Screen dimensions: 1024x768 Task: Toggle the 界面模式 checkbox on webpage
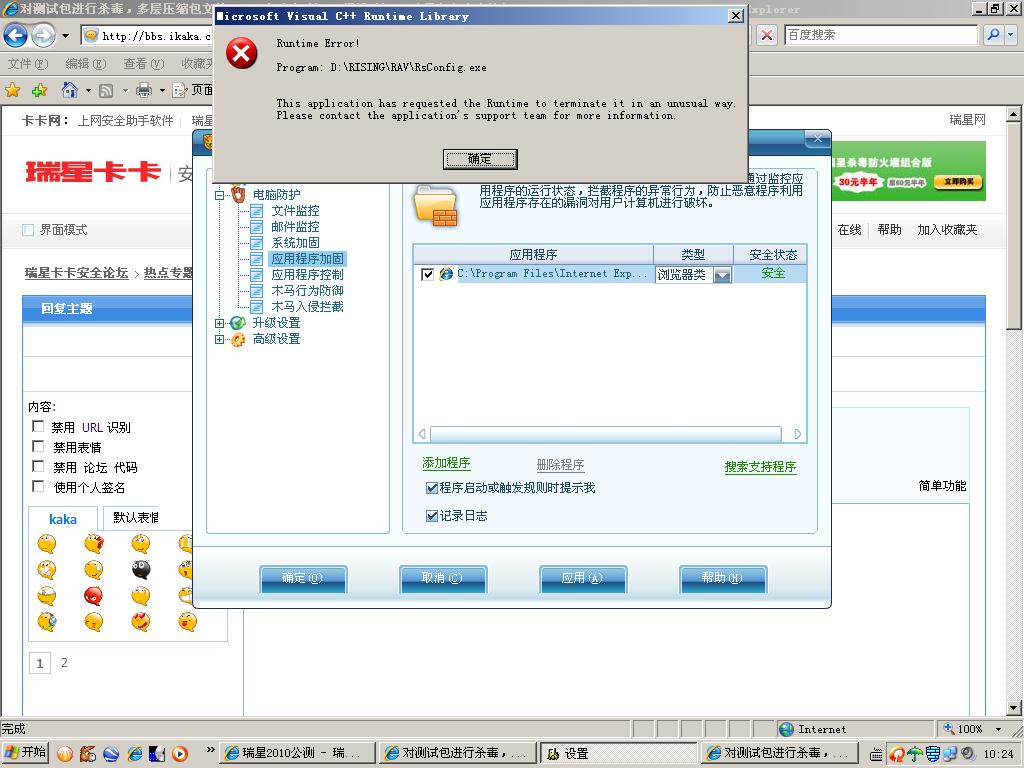(28, 230)
